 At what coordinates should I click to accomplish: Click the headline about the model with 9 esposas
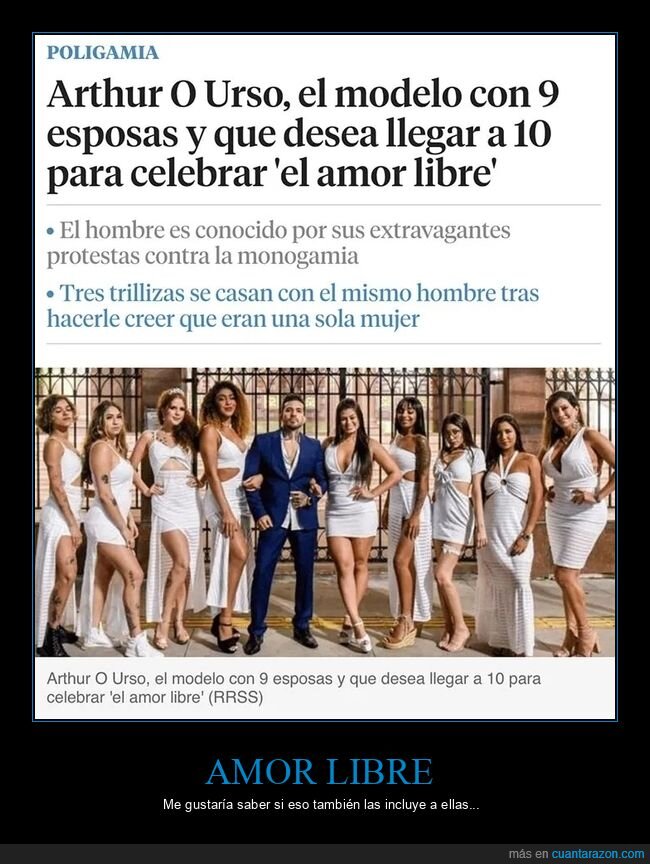[302, 135]
